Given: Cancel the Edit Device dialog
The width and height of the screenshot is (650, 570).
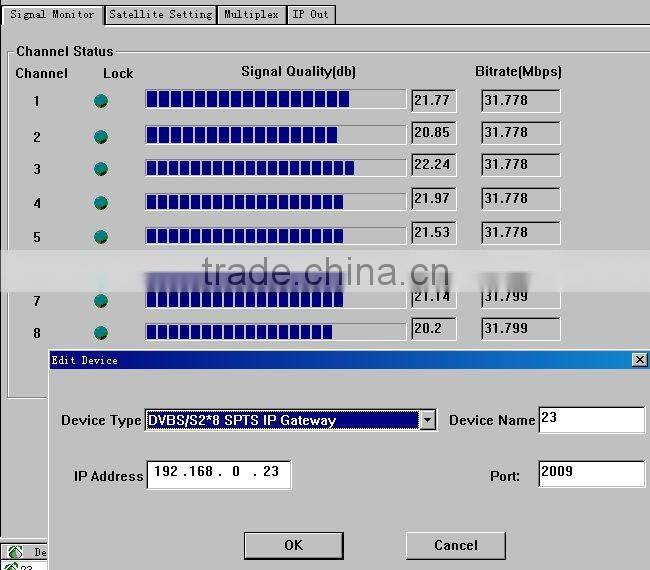Looking at the screenshot, I should pyautogui.click(x=456, y=546).
